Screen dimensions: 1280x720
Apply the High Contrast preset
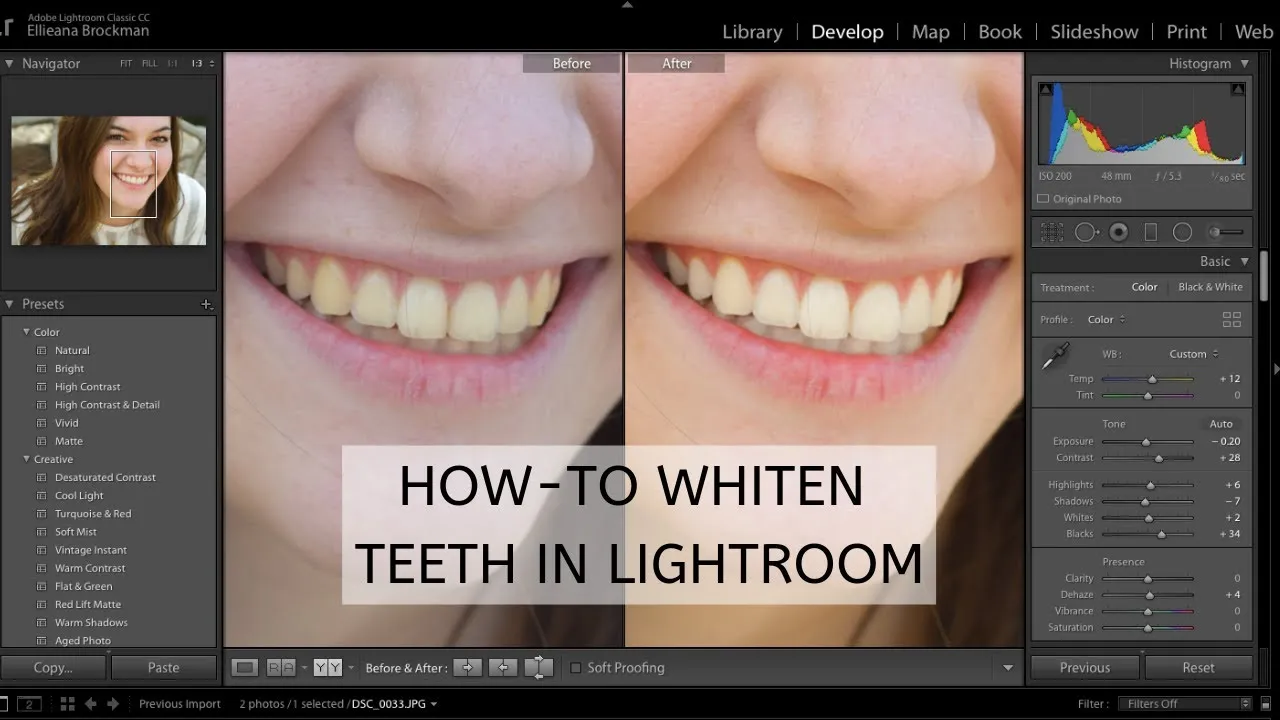tap(87, 387)
